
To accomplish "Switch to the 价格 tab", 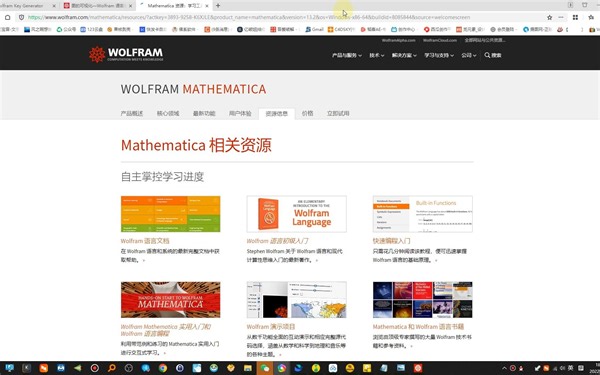I will (307, 113).
